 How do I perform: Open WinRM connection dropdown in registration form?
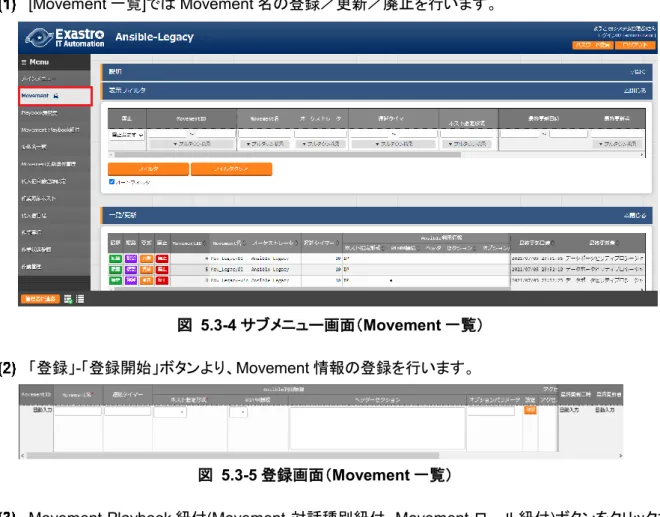[x=239, y=412]
